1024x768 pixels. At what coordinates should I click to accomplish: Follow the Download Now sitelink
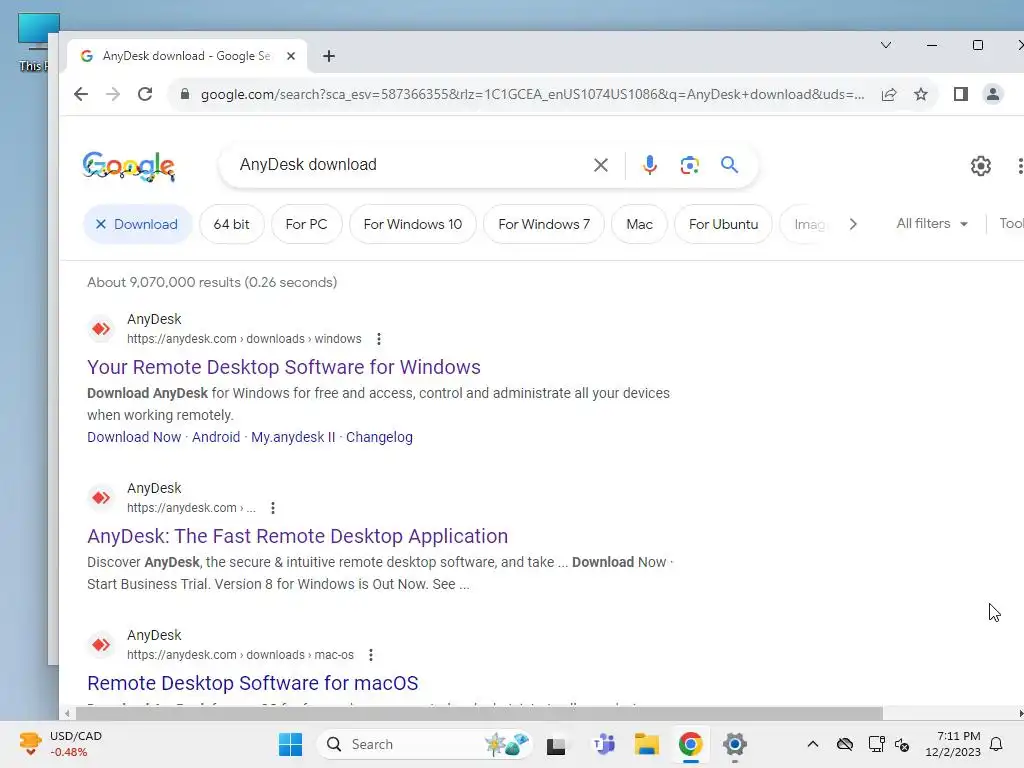pyautogui.click(x=134, y=437)
